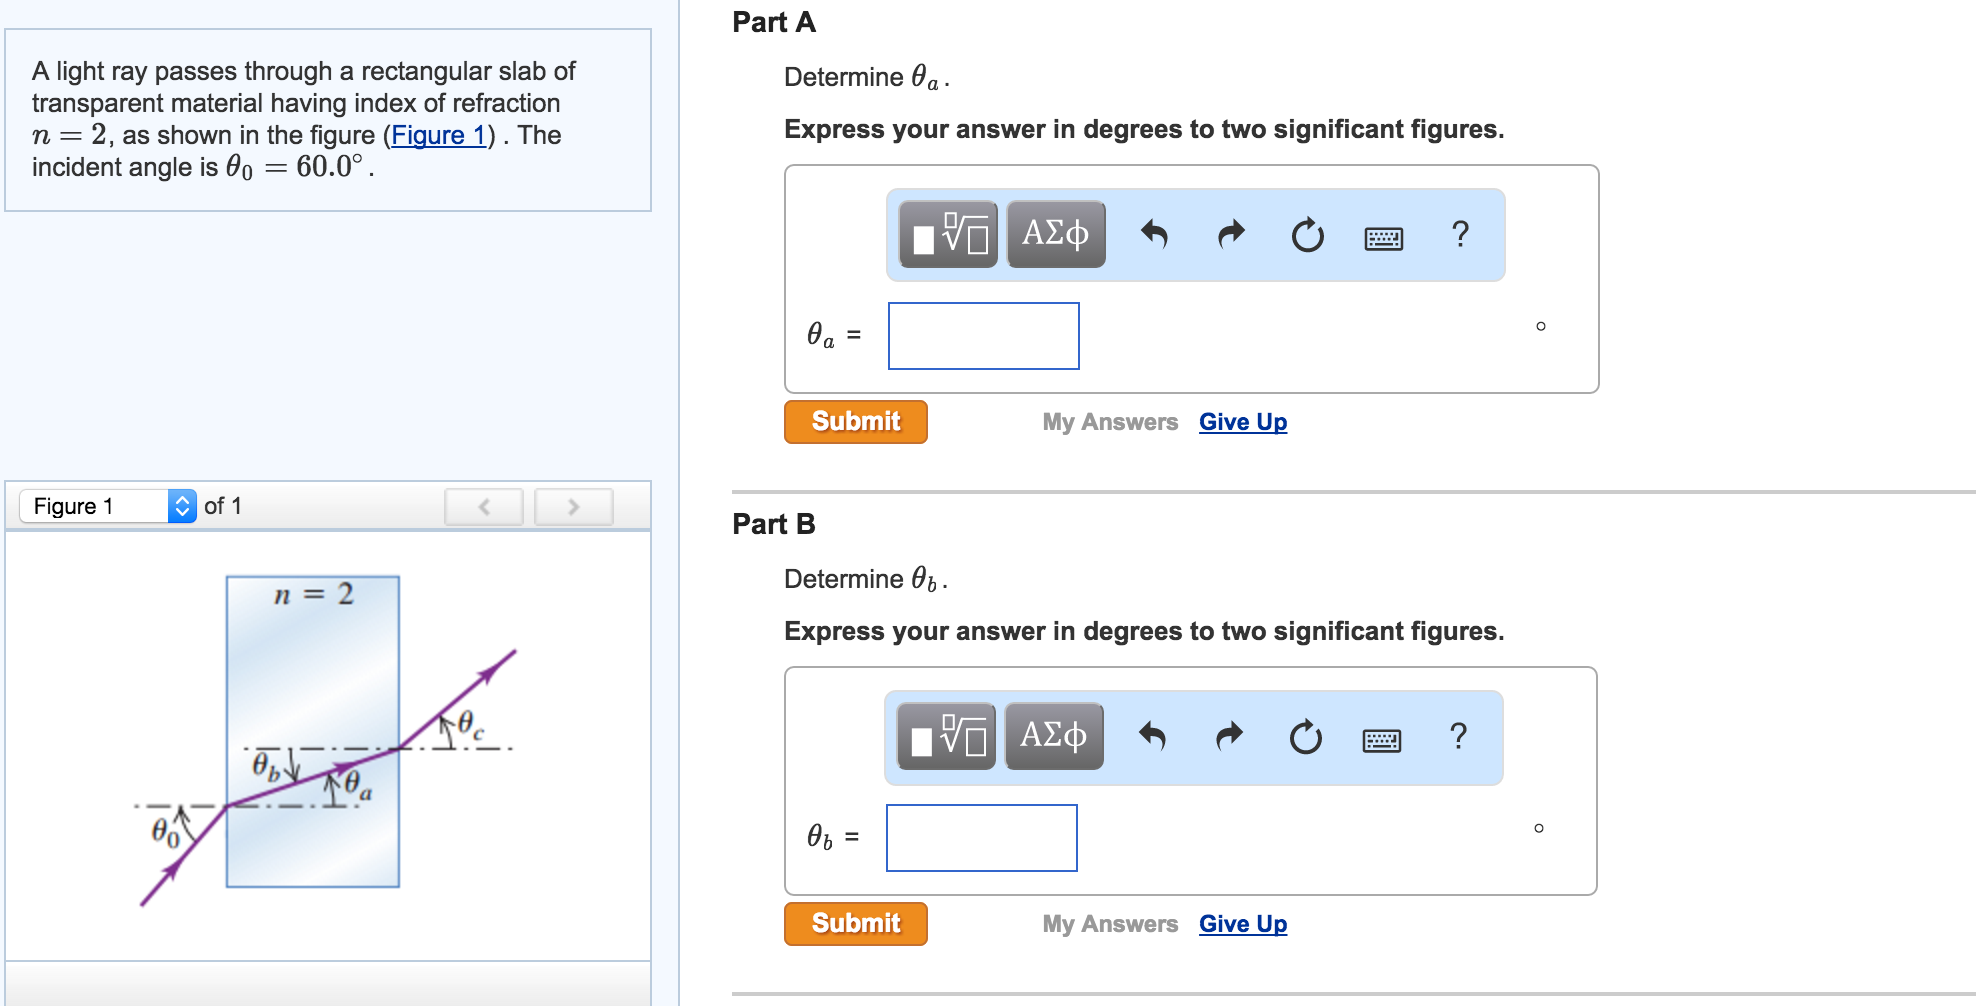The image size is (1988, 1006).
Task: Open math templates button in Part B toolbar
Action: (x=946, y=736)
